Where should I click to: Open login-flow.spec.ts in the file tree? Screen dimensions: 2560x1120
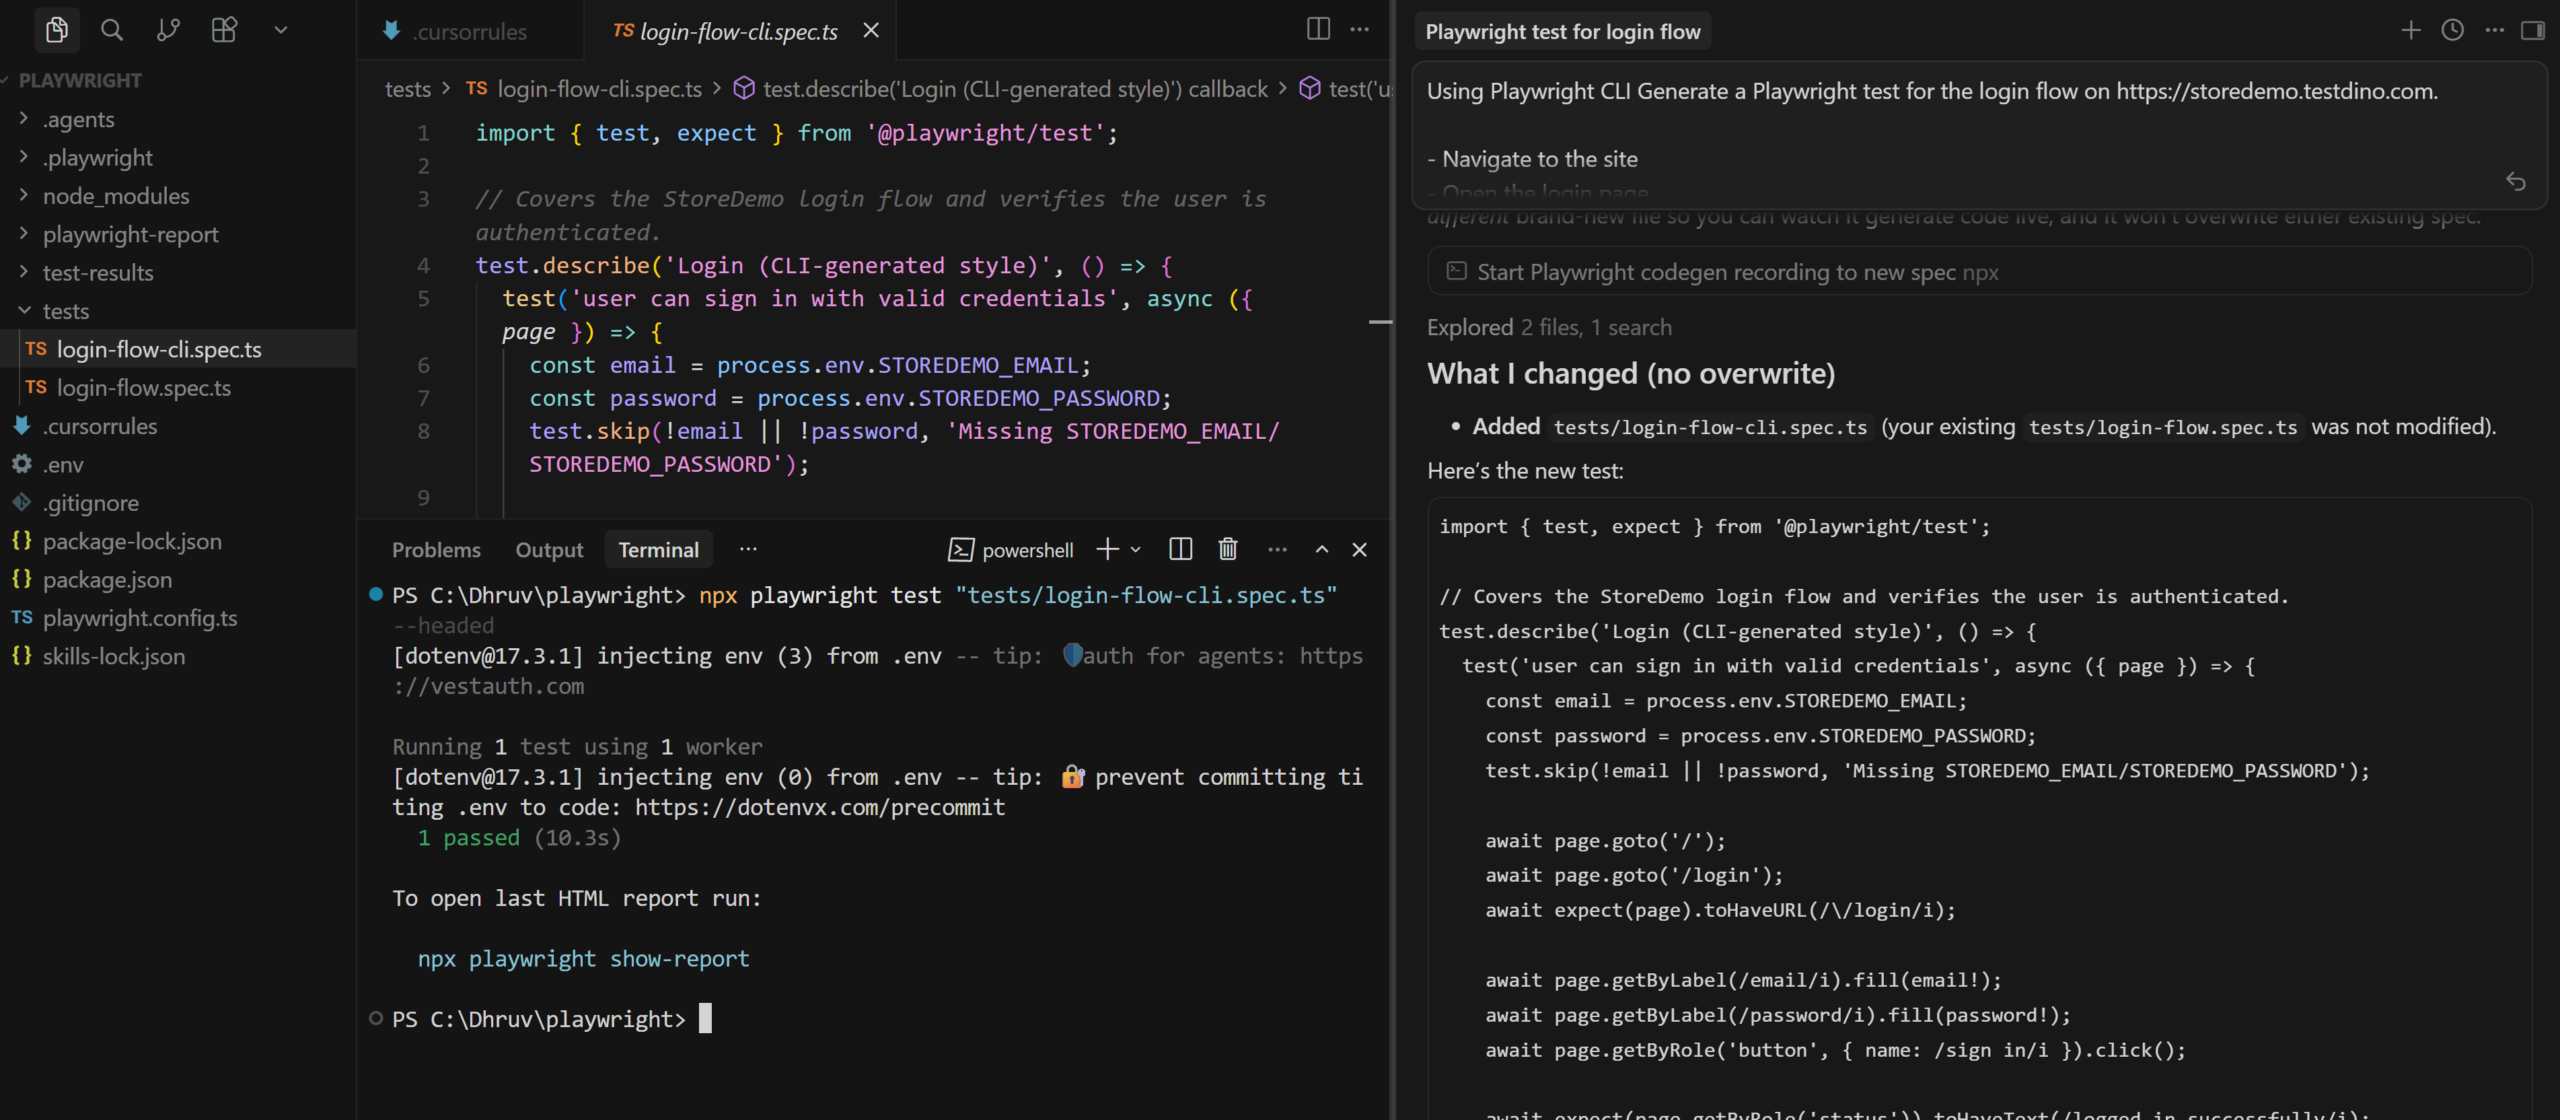(143, 388)
